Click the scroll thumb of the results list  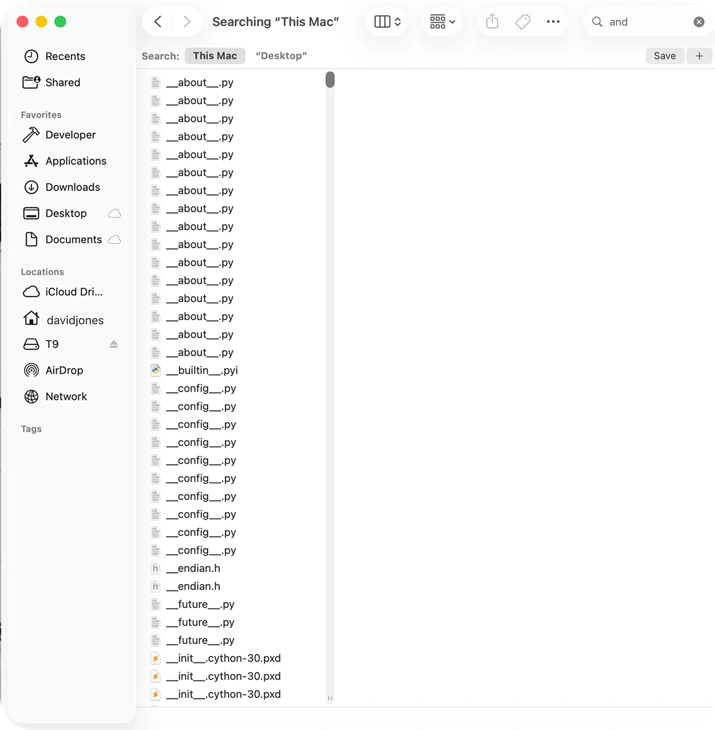point(330,79)
